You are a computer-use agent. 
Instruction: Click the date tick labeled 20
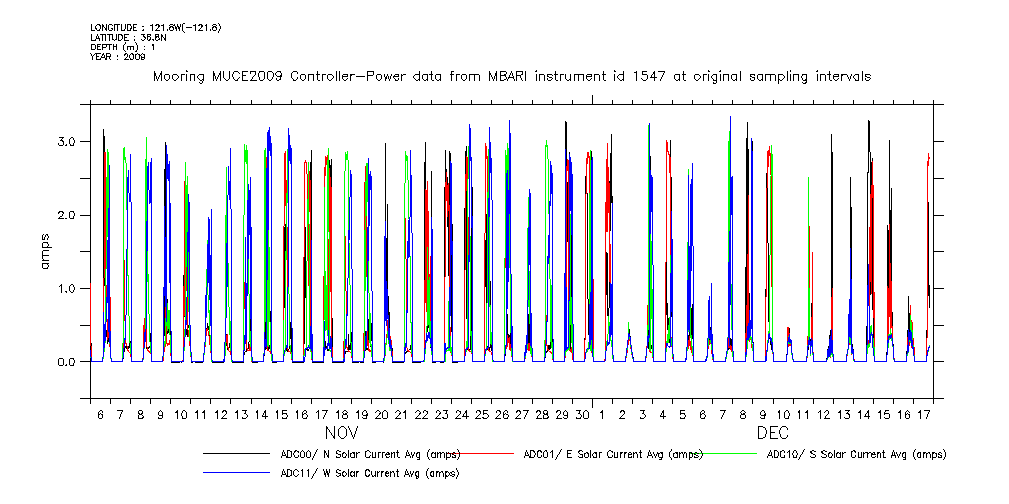(381, 414)
